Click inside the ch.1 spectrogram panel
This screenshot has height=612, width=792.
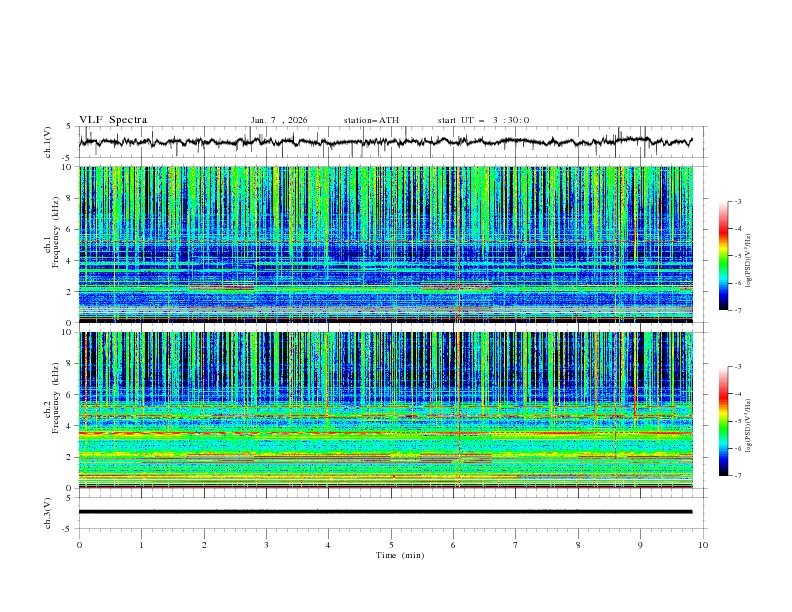[390, 244]
